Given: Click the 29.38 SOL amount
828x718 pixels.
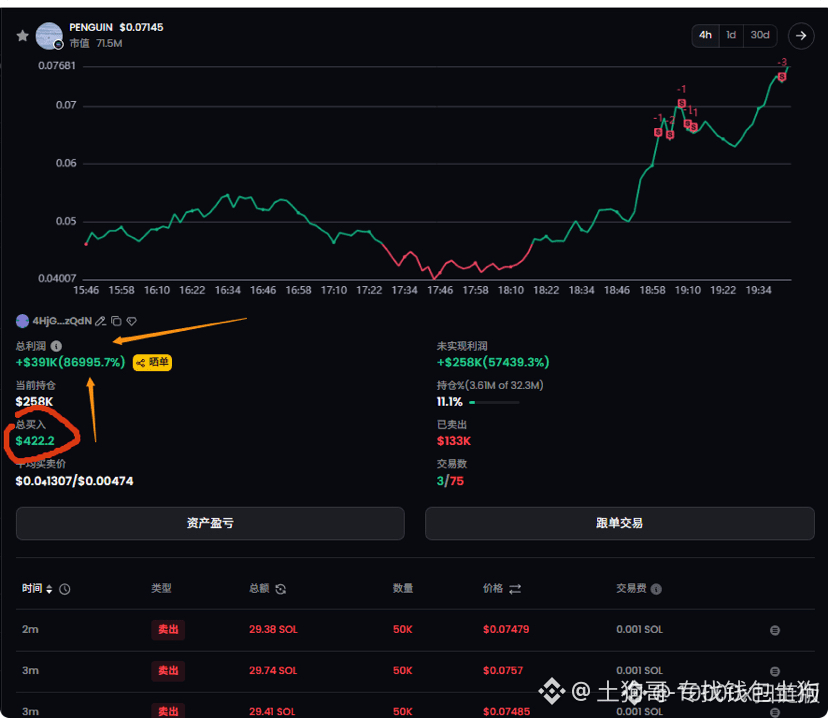Looking at the screenshot, I should coord(273,629).
